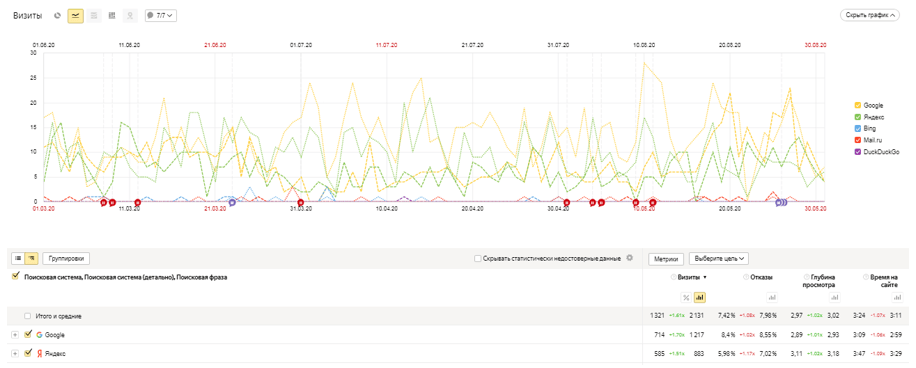Click the Яндекс row label
Viewport: 916px width, 368px height.
[55, 353]
